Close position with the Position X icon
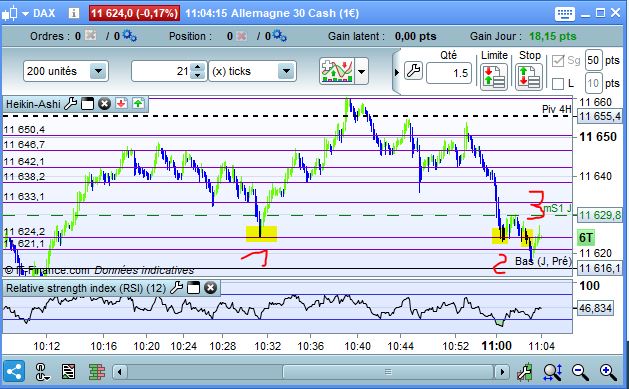Screen dimensions: 629x389 point(241,36)
